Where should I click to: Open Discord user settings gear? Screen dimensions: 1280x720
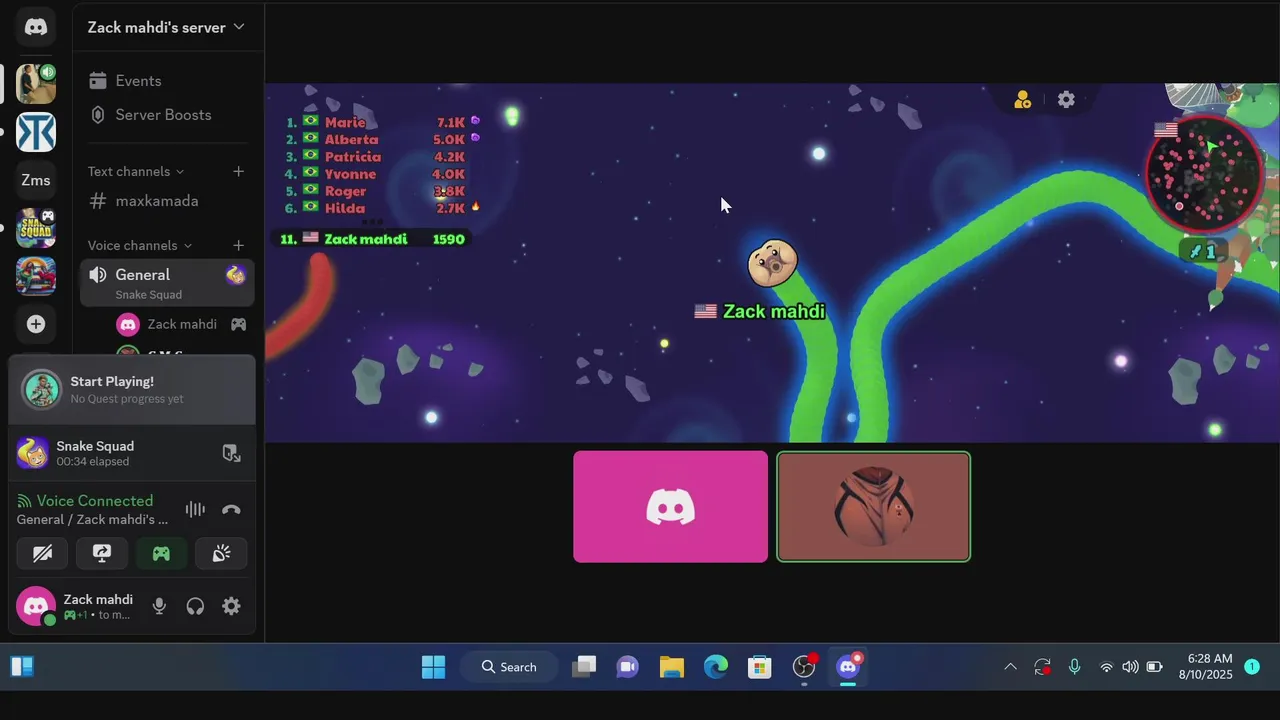231,606
